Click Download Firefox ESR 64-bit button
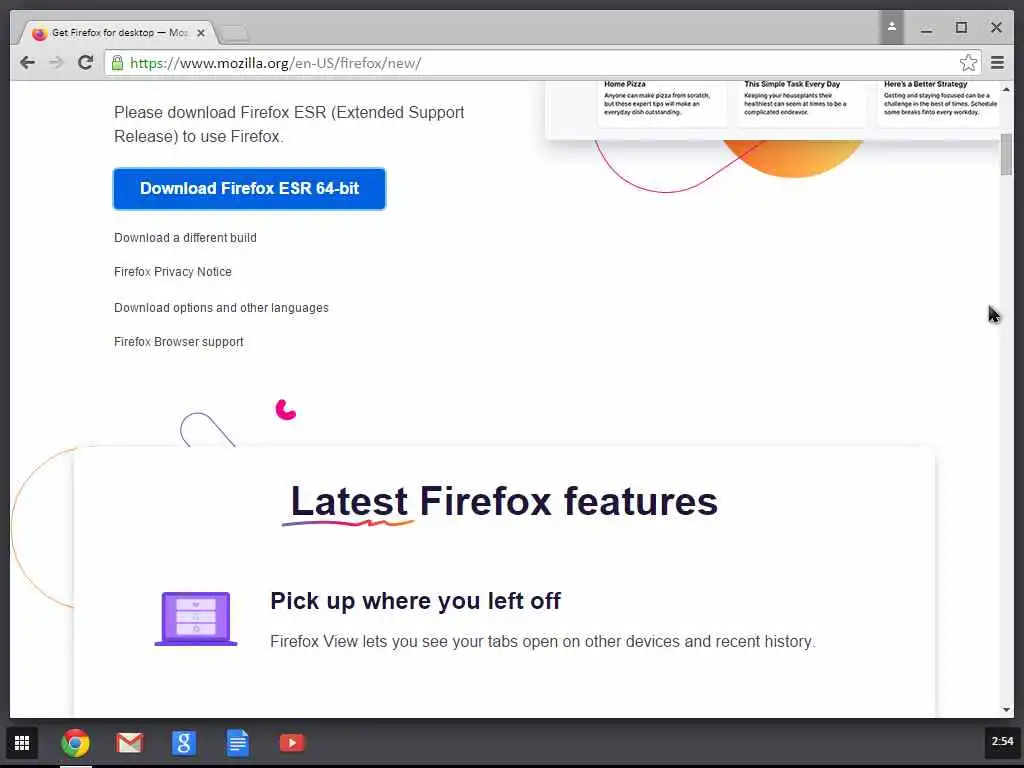The width and height of the screenshot is (1024, 768). coord(249,189)
